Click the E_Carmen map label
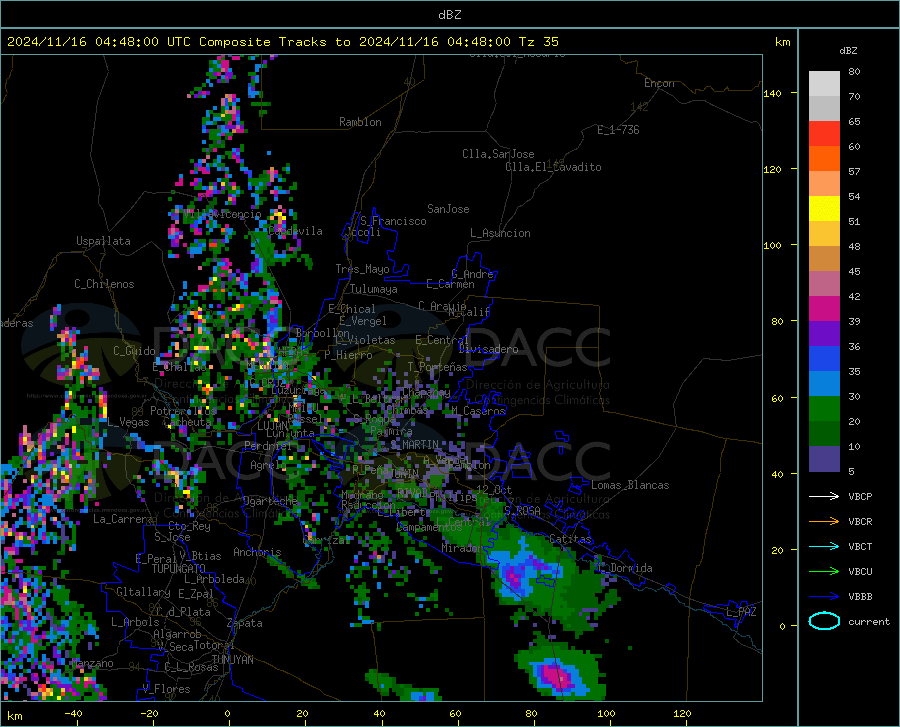Image resolution: width=900 pixels, height=727 pixels. pos(450,283)
